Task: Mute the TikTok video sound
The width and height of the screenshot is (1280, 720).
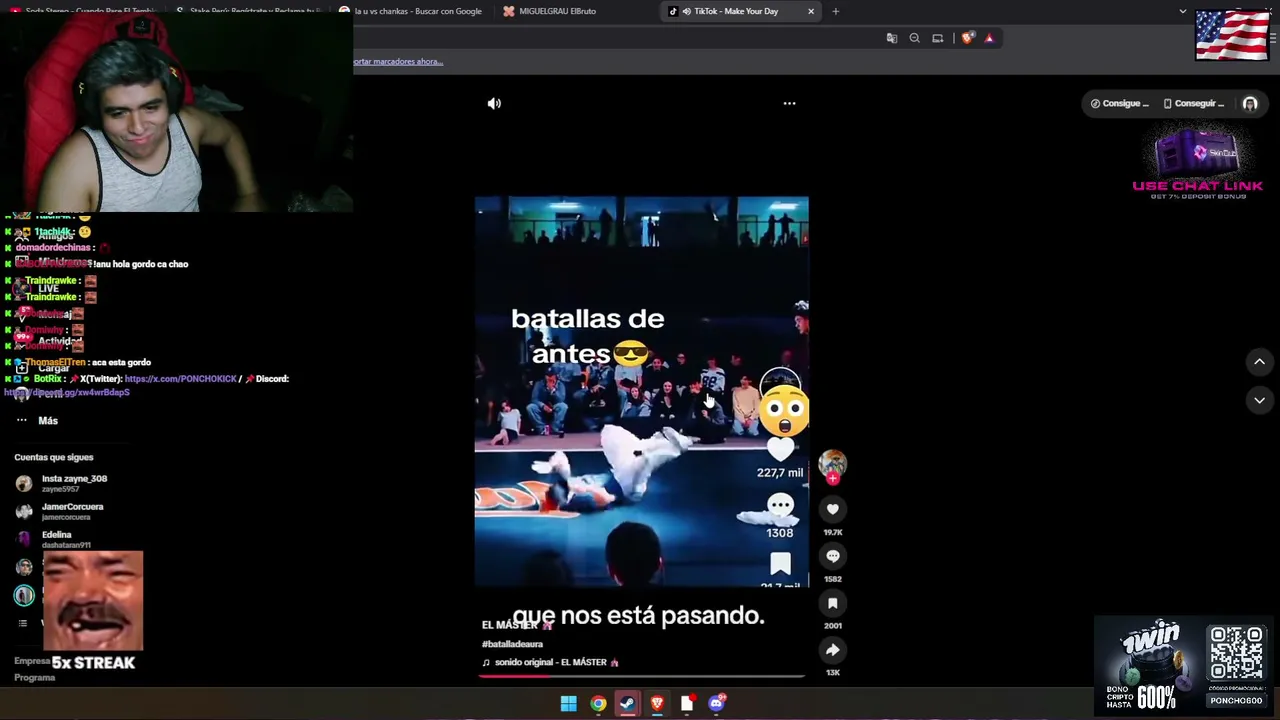Action: [494, 103]
